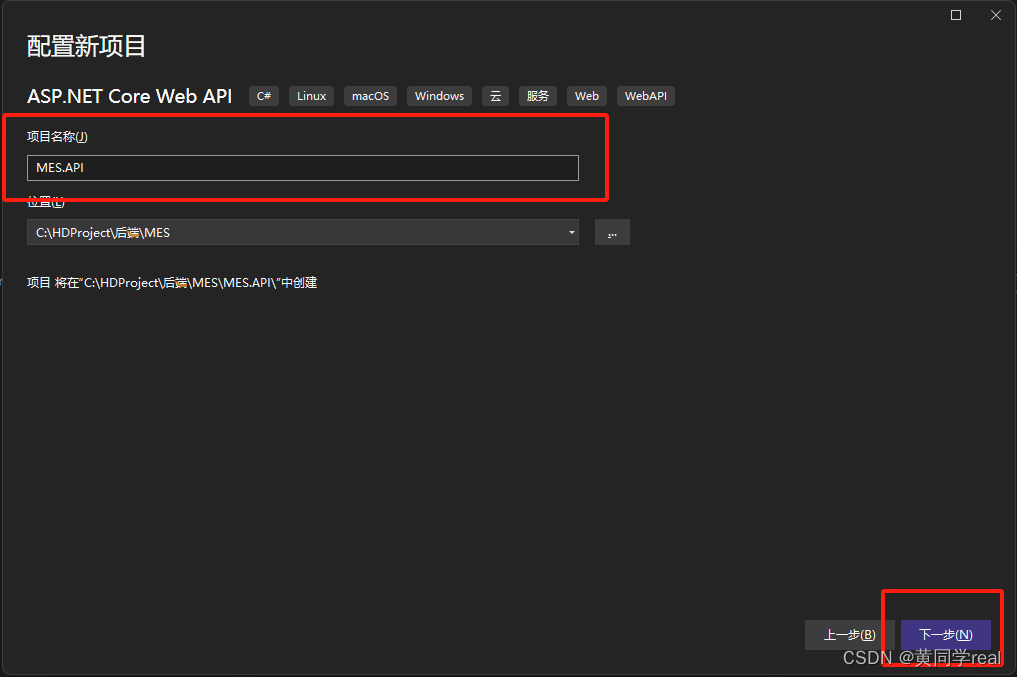Click the 配置新项目 dialog heading
Viewport: 1017px width, 677px height.
(87, 46)
